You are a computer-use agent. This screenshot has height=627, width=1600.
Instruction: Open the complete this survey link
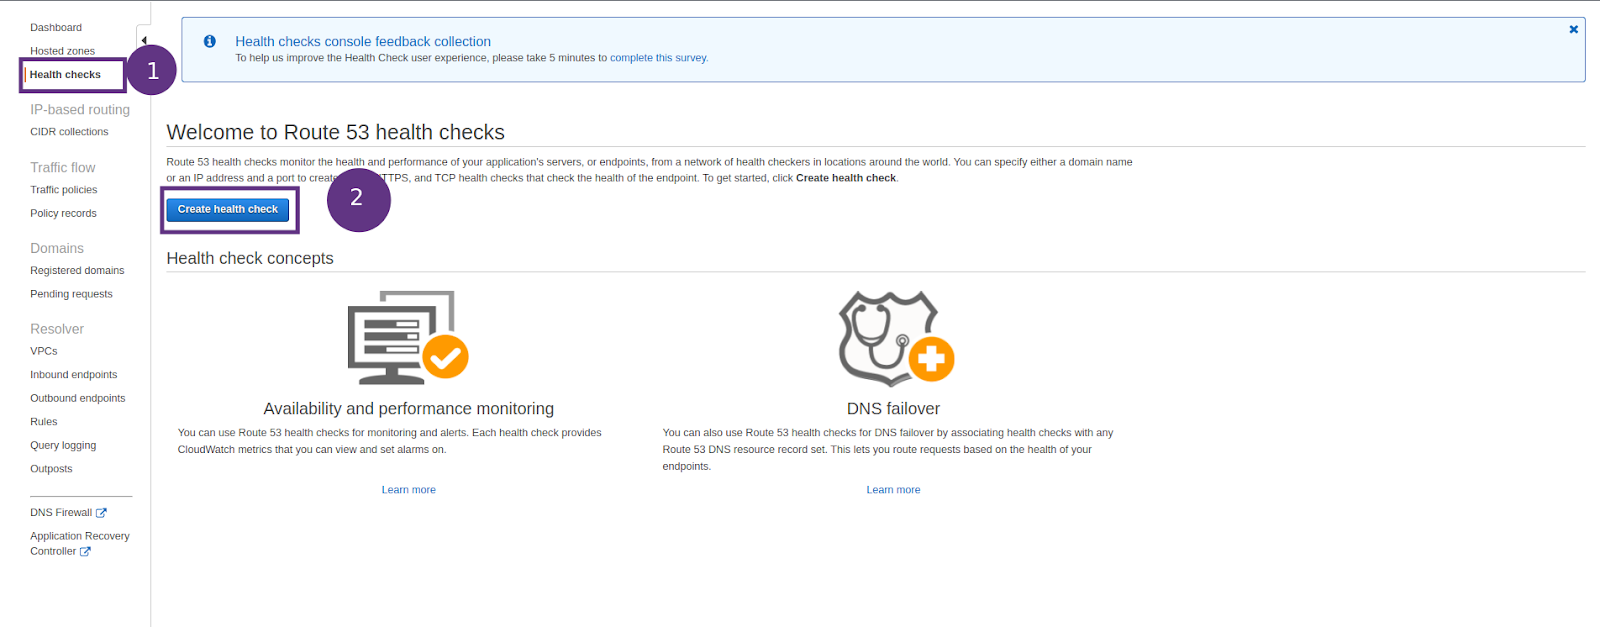pyautogui.click(x=658, y=58)
